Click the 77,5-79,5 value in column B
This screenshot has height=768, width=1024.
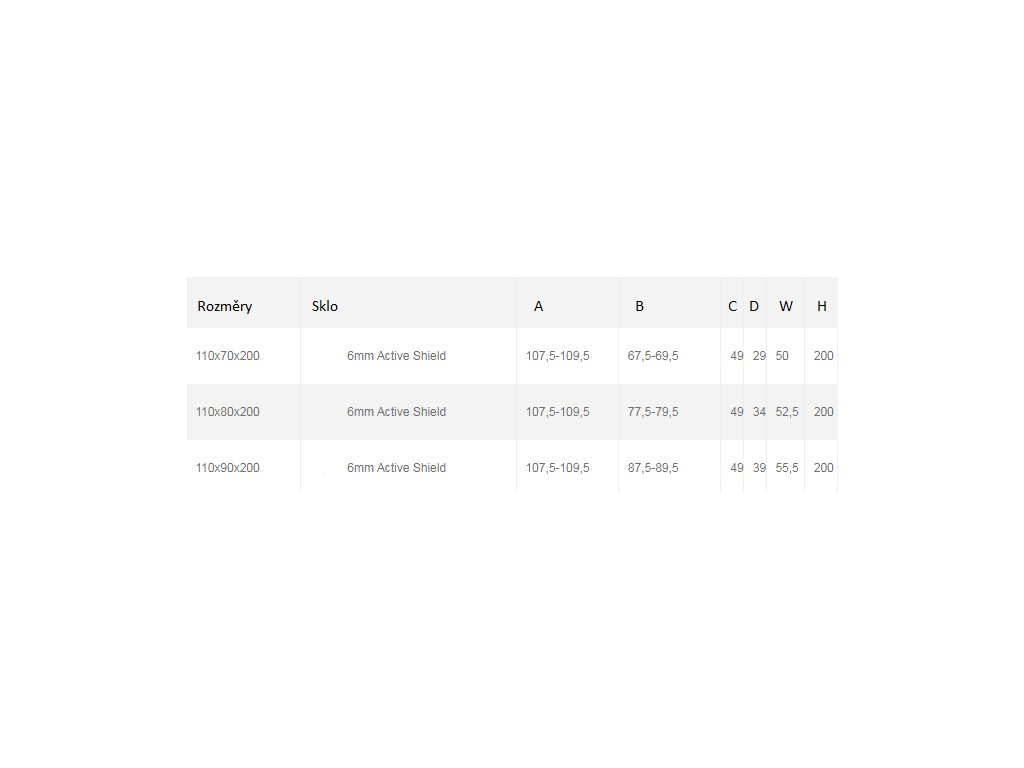point(653,412)
